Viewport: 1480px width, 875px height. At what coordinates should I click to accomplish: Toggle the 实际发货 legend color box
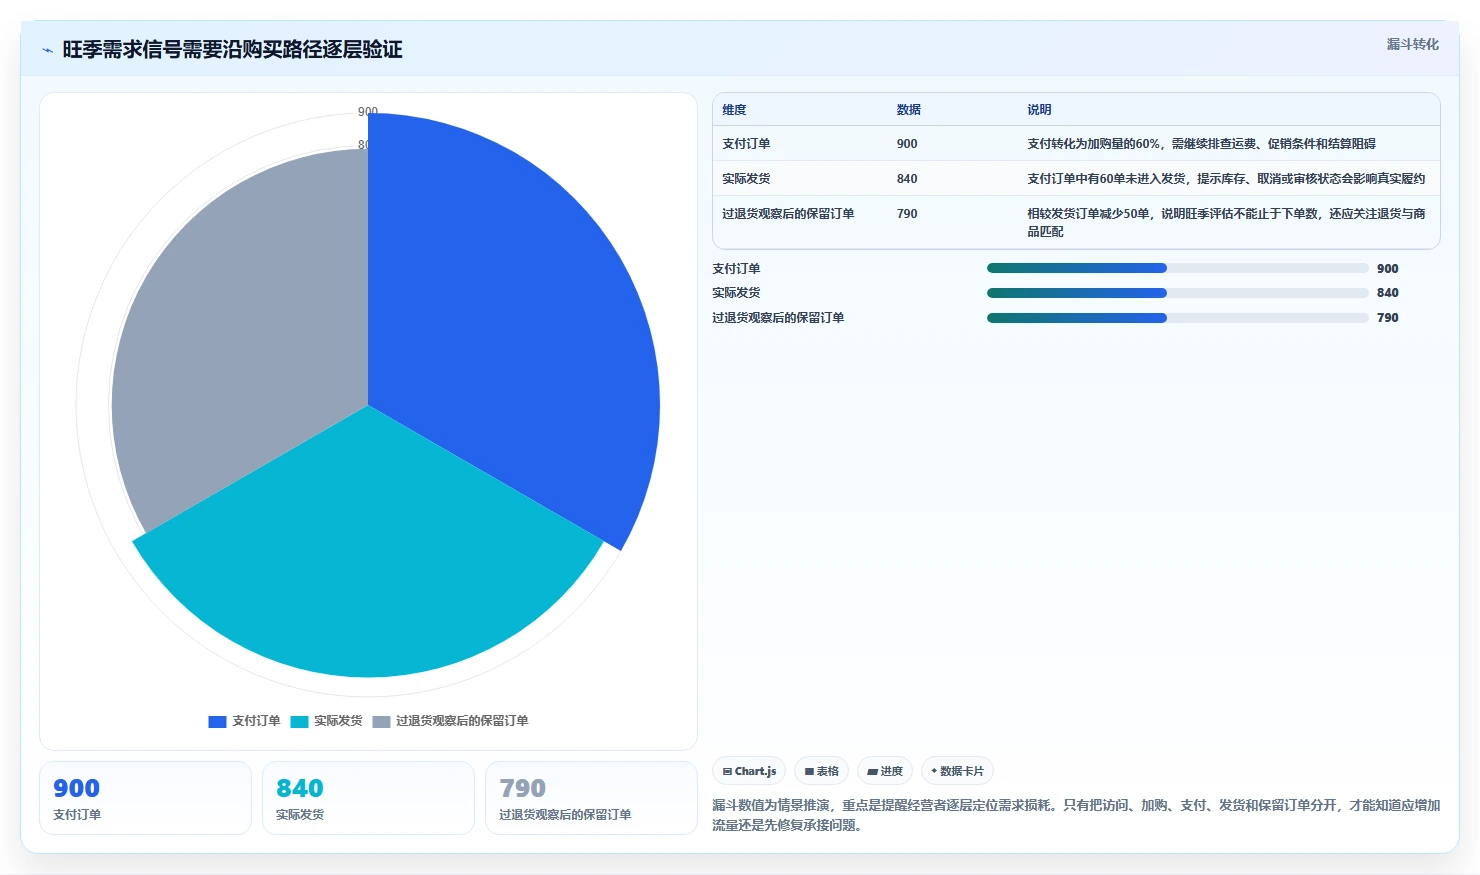299,721
